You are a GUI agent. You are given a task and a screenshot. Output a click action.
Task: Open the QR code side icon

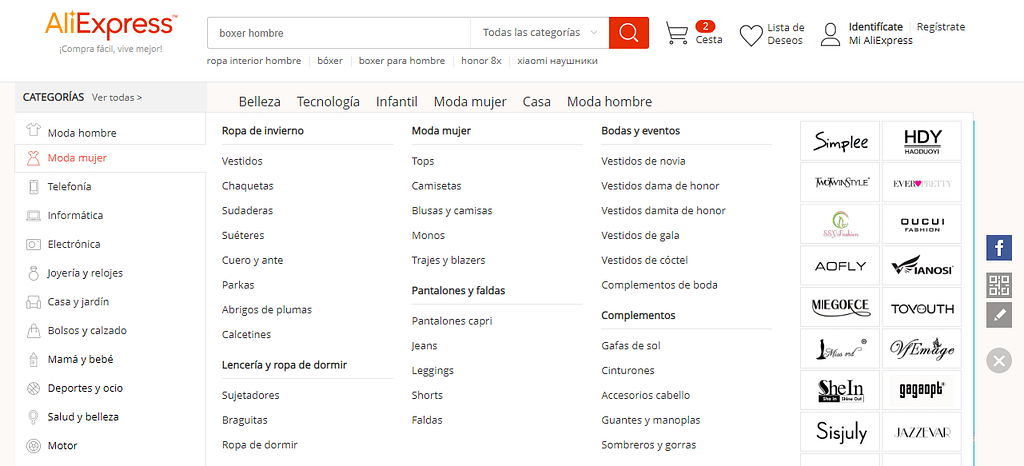tap(999, 286)
